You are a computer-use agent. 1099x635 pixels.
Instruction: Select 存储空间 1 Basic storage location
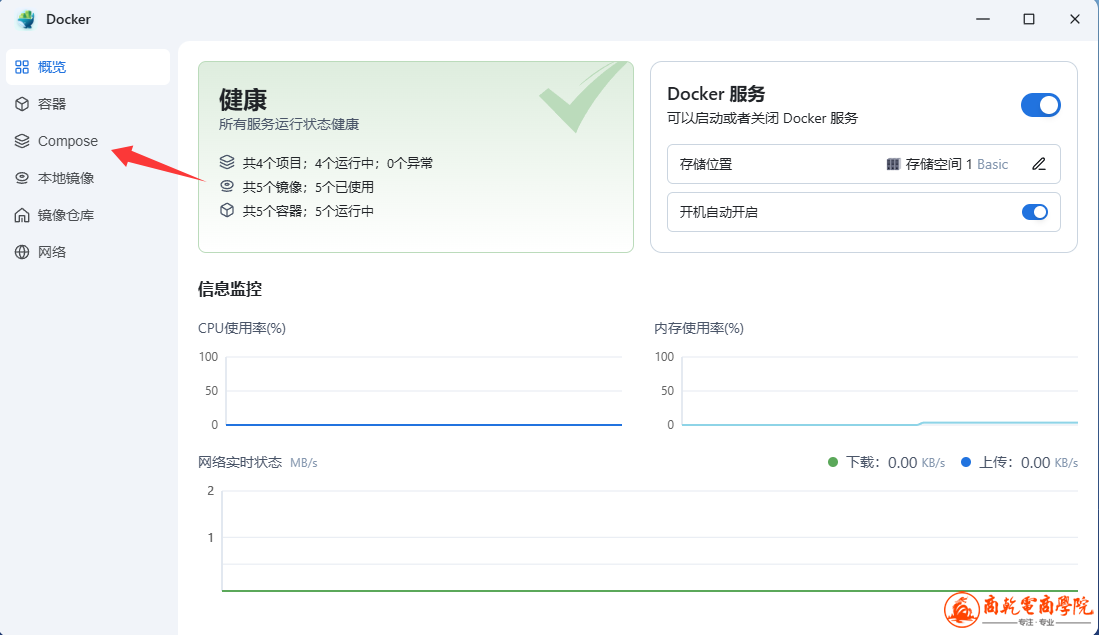947,164
